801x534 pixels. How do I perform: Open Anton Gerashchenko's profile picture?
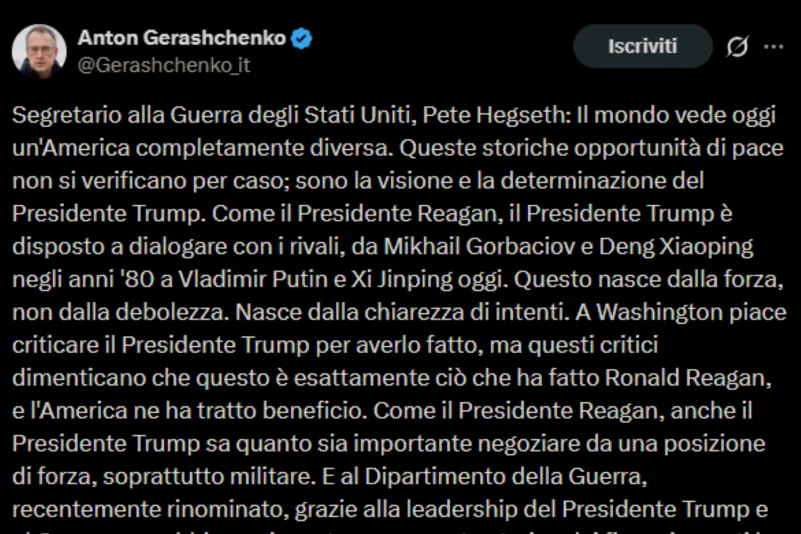click(39, 51)
